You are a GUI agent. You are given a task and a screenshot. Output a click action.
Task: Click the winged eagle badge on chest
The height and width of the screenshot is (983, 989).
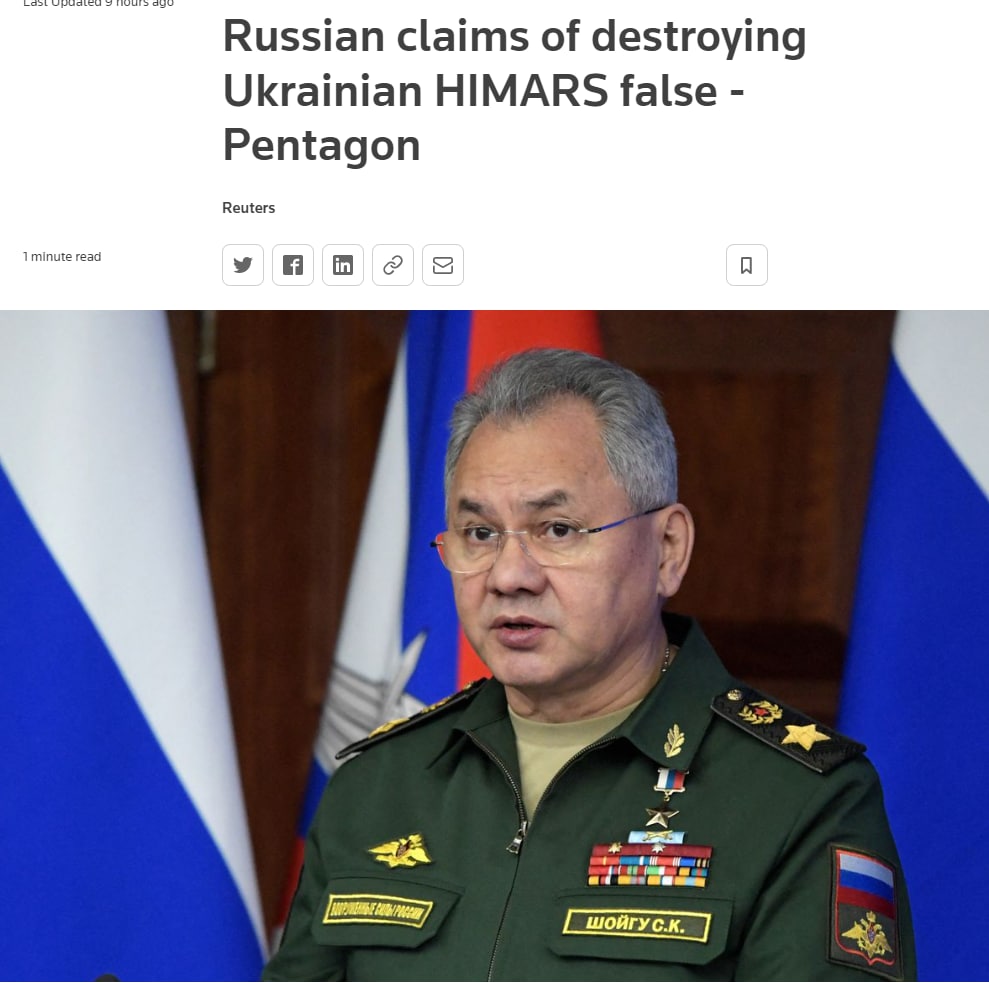(400, 851)
